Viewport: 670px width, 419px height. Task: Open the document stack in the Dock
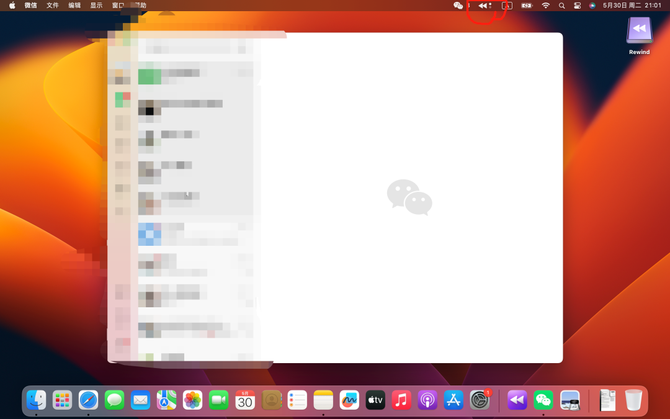607,400
